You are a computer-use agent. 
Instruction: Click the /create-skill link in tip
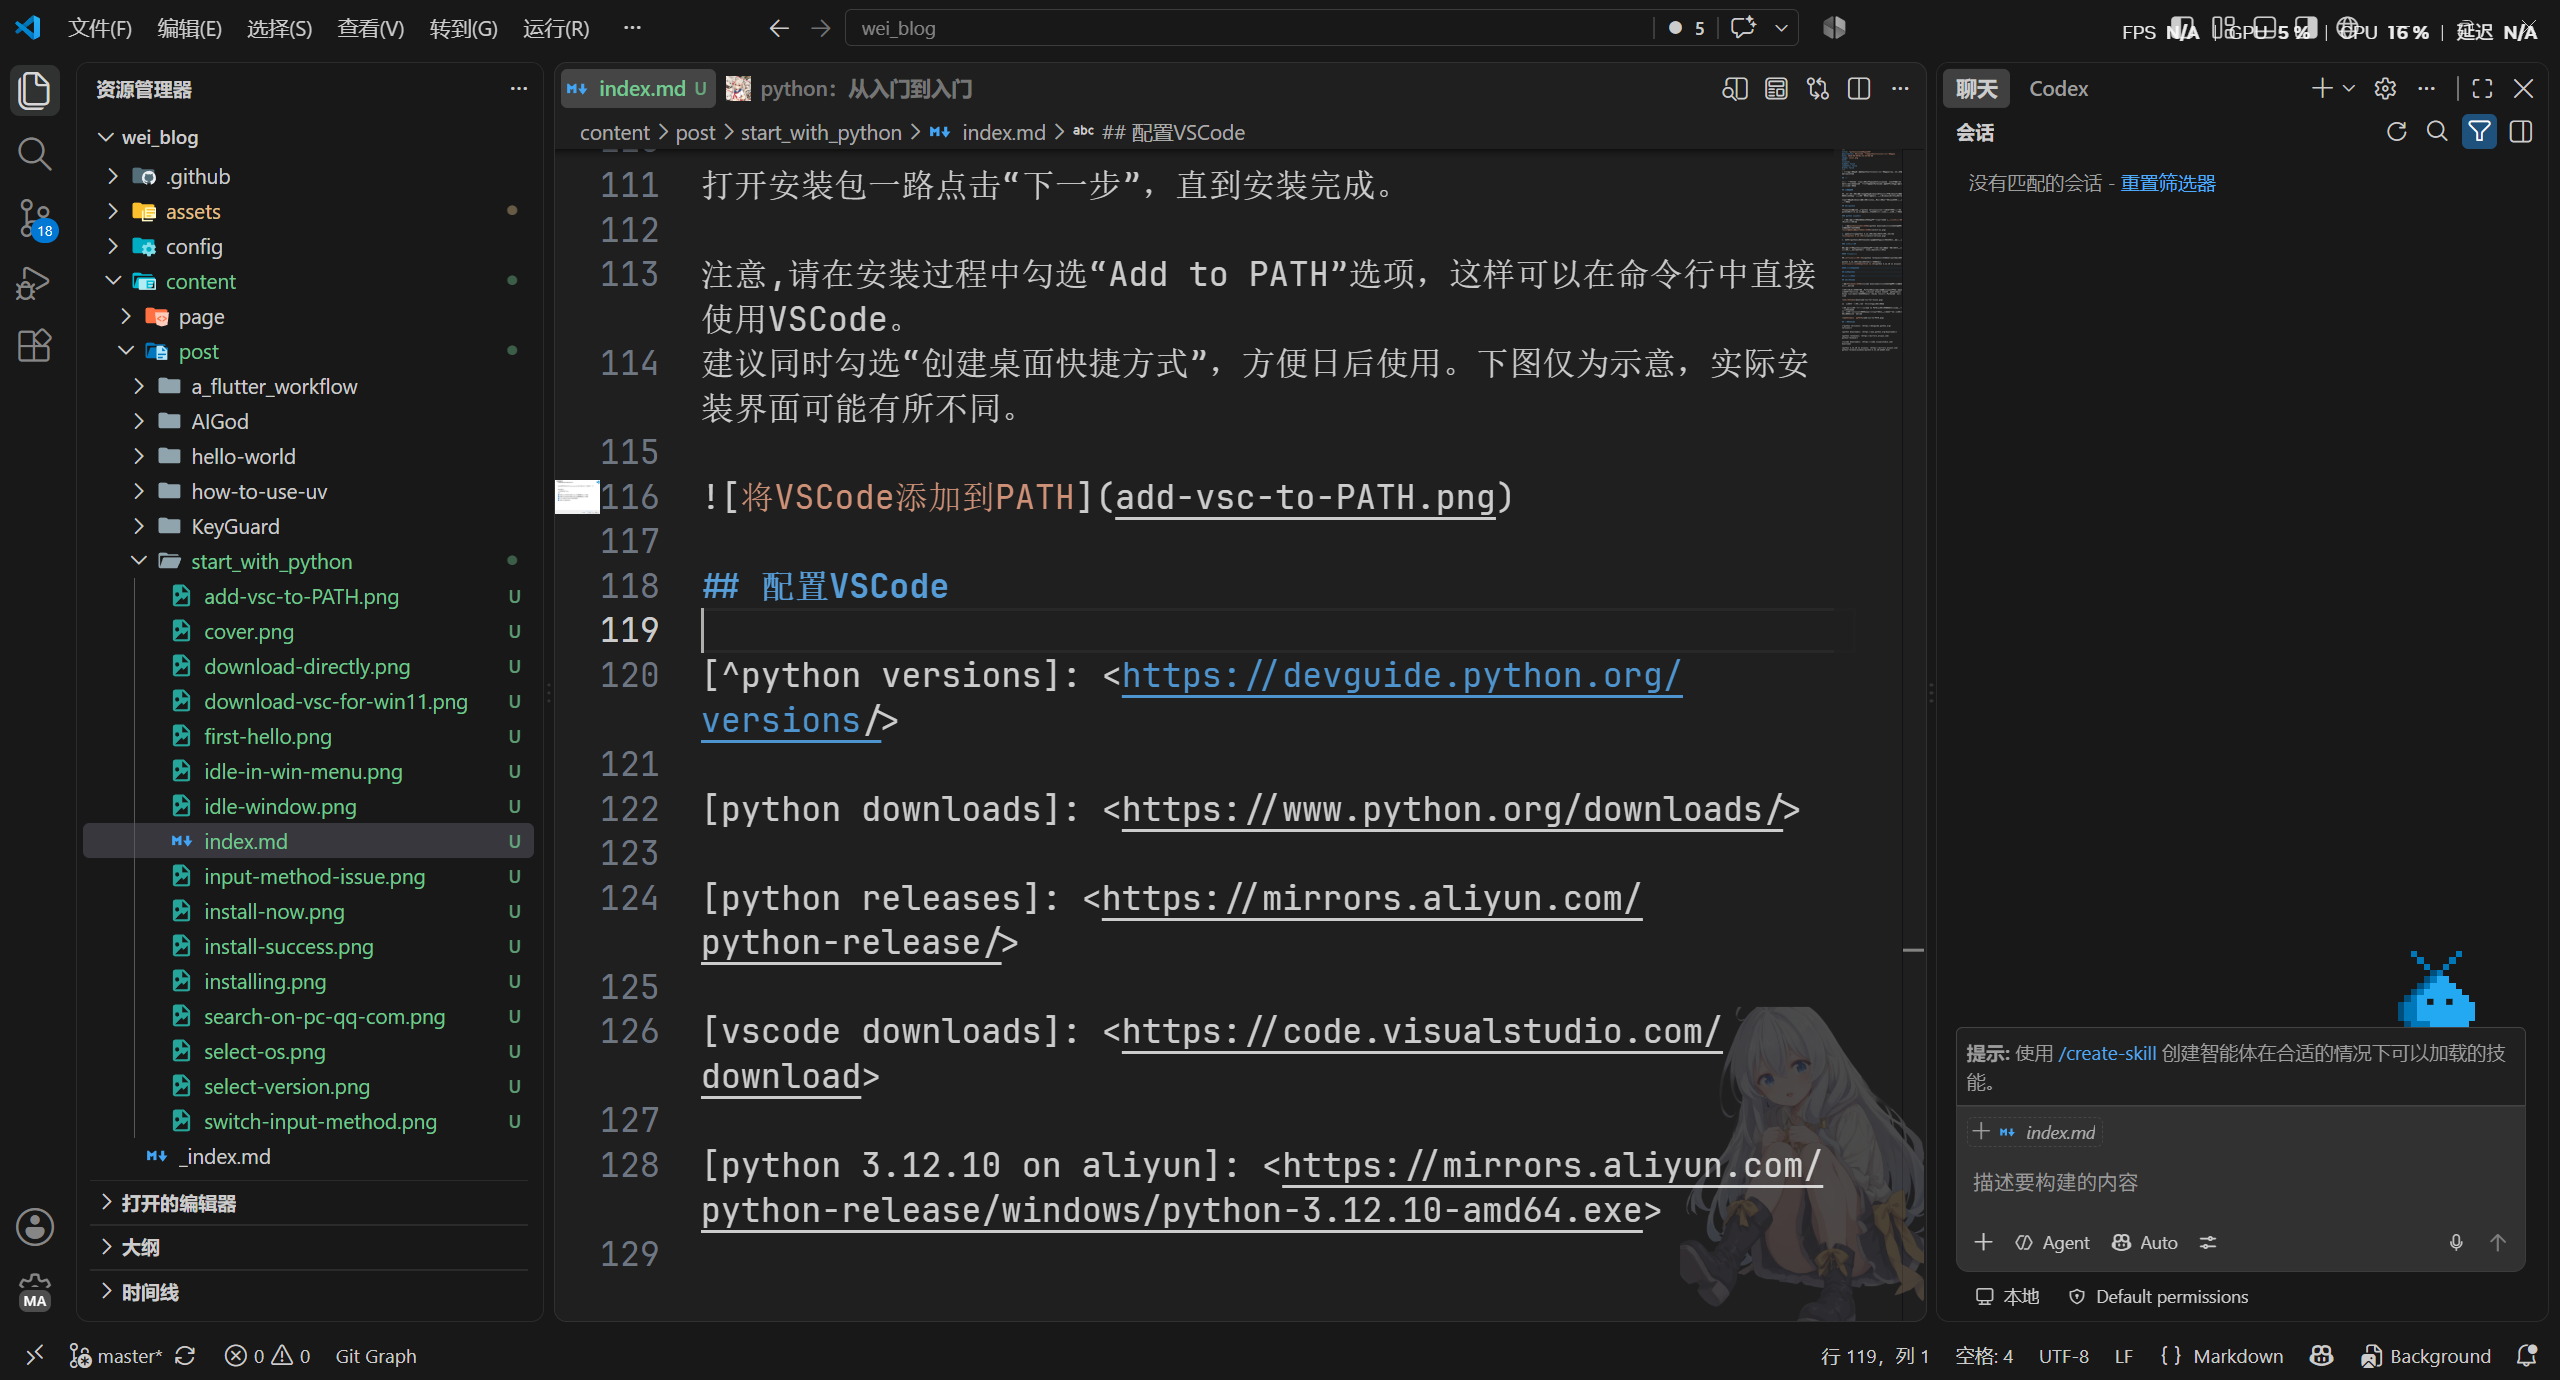tap(2107, 1053)
